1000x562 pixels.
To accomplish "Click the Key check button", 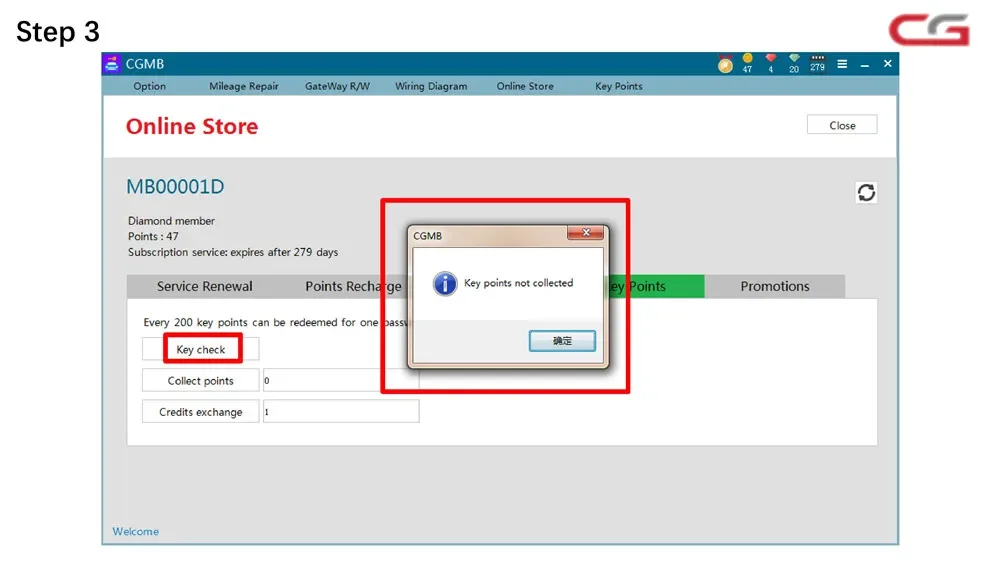I will [x=201, y=350].
